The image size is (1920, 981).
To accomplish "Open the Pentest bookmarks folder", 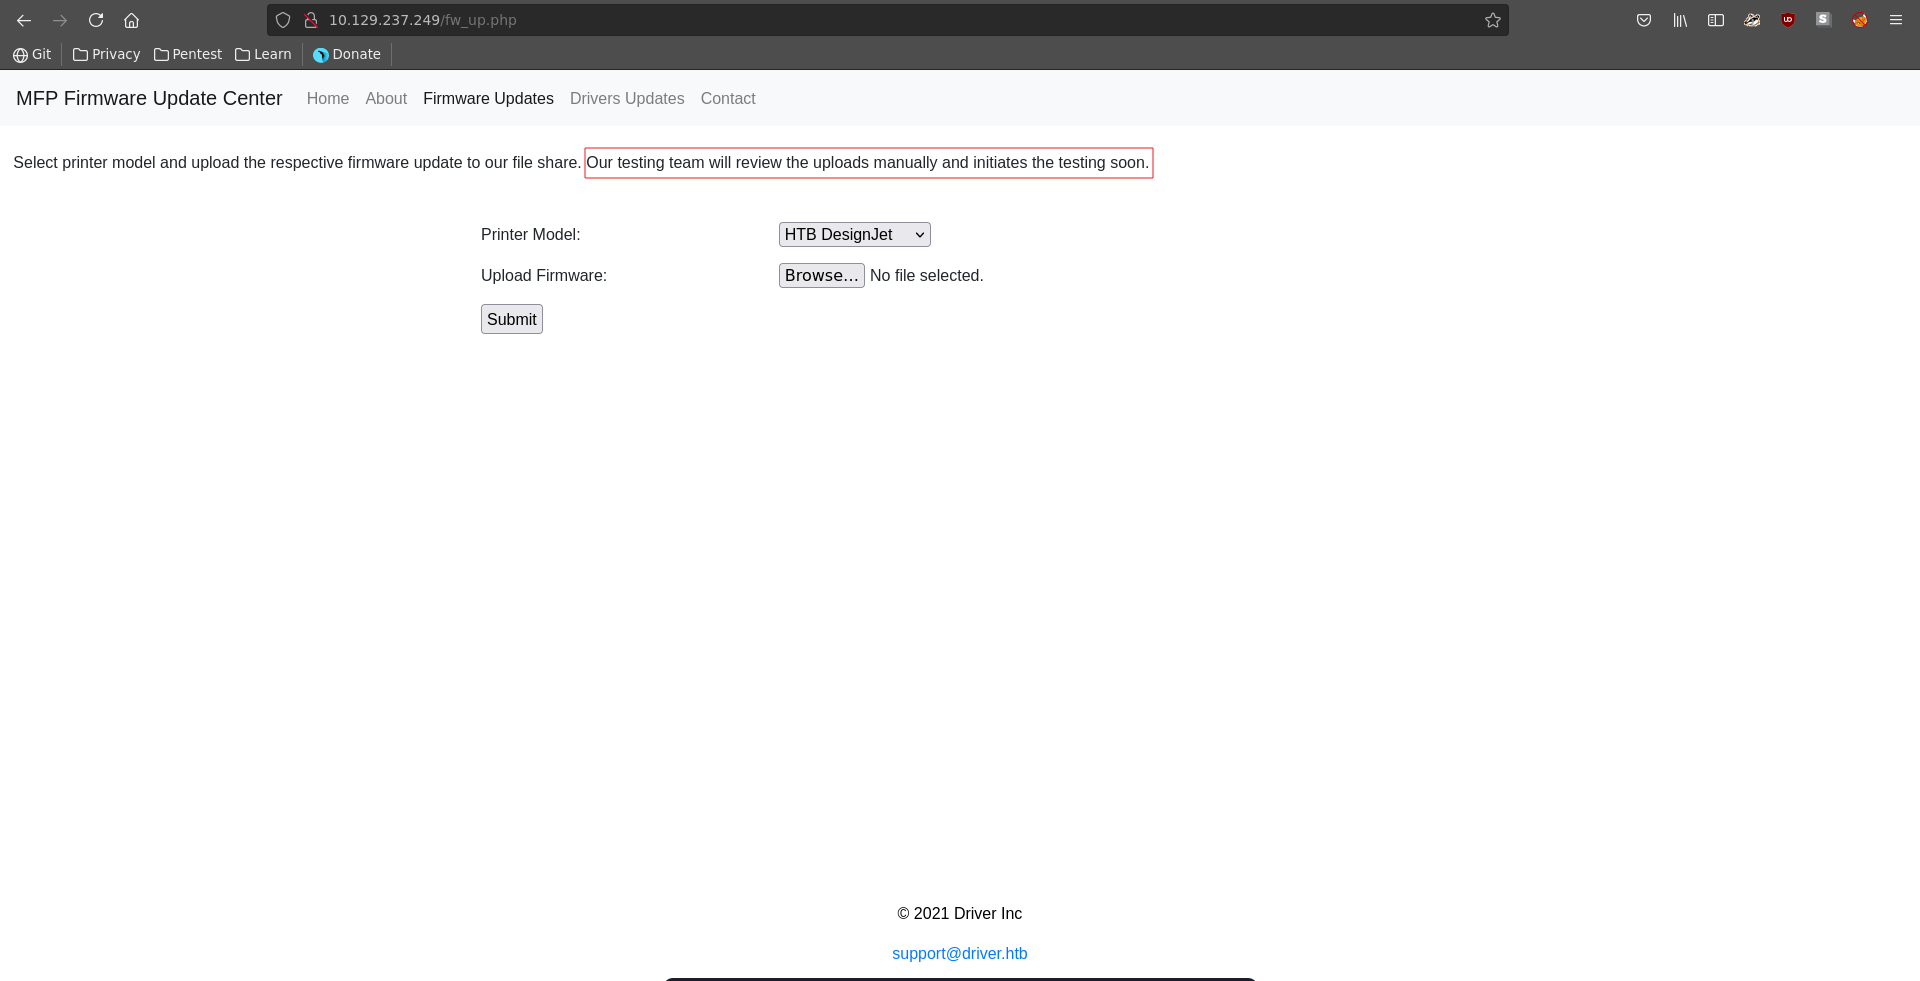I will click(x=188, y=54).
